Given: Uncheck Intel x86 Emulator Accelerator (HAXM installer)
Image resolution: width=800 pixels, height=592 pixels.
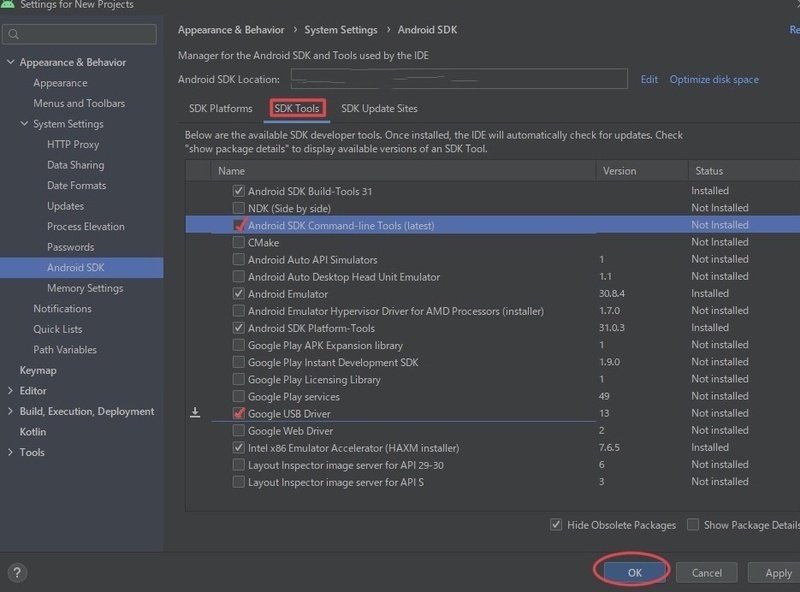Looking at the screenshot, I should [x=238, y=448].
